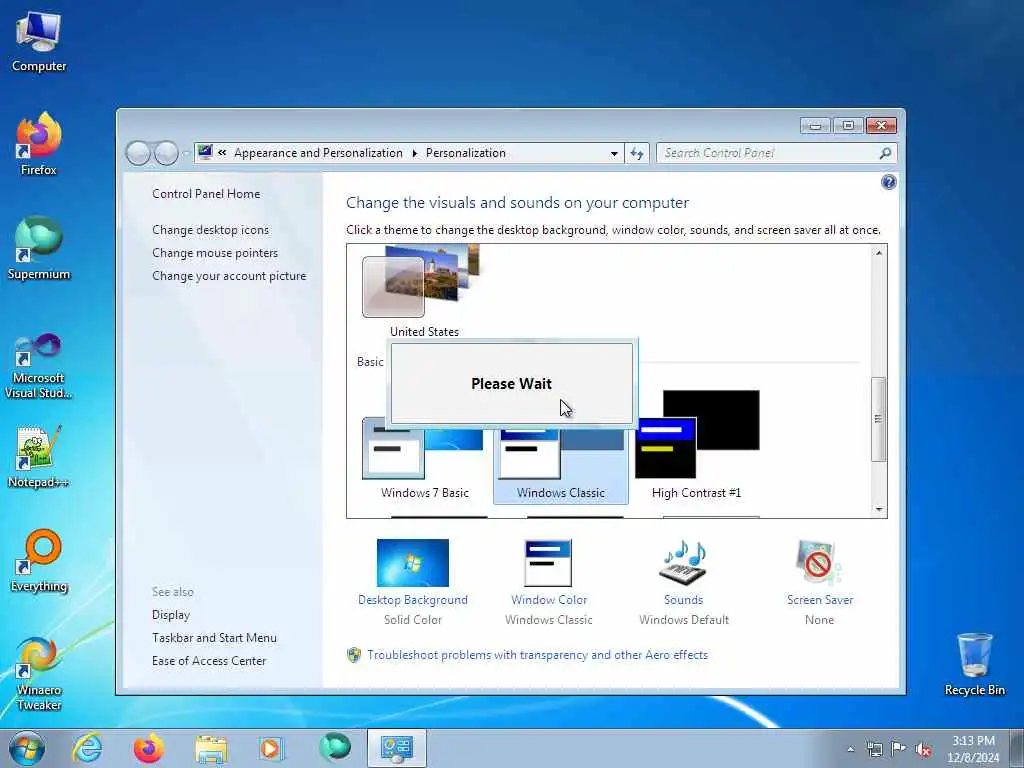Screen dimensions: 1024x768
Task: Click the Show desktop button
Action: click(1017, 749)
